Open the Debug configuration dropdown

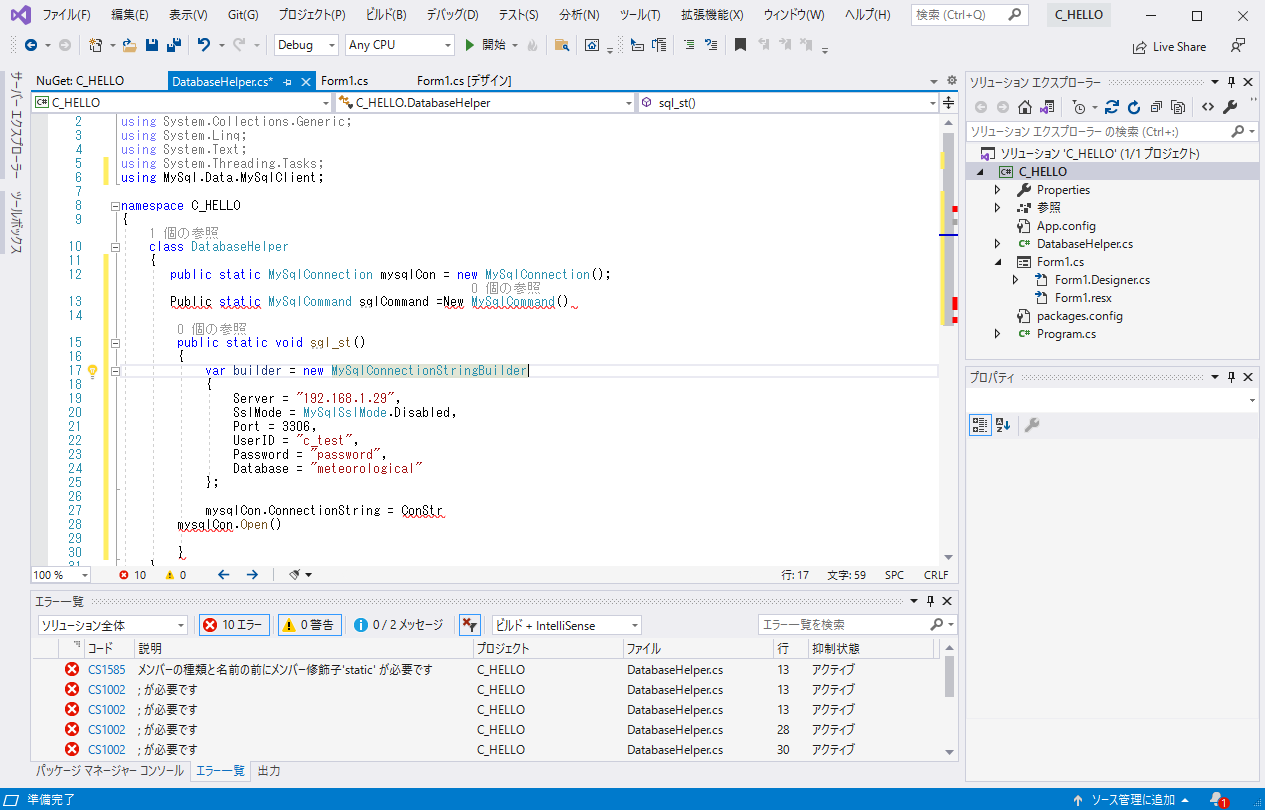[306, 45]
